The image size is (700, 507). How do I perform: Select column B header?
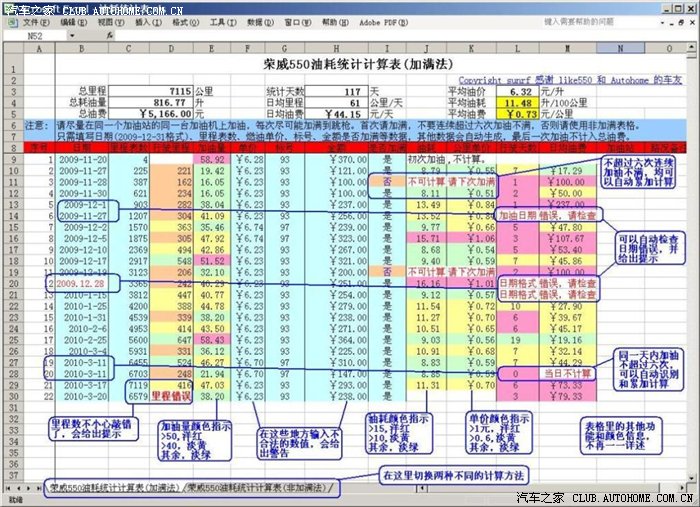pyautogui.click(x=80, y=48)
